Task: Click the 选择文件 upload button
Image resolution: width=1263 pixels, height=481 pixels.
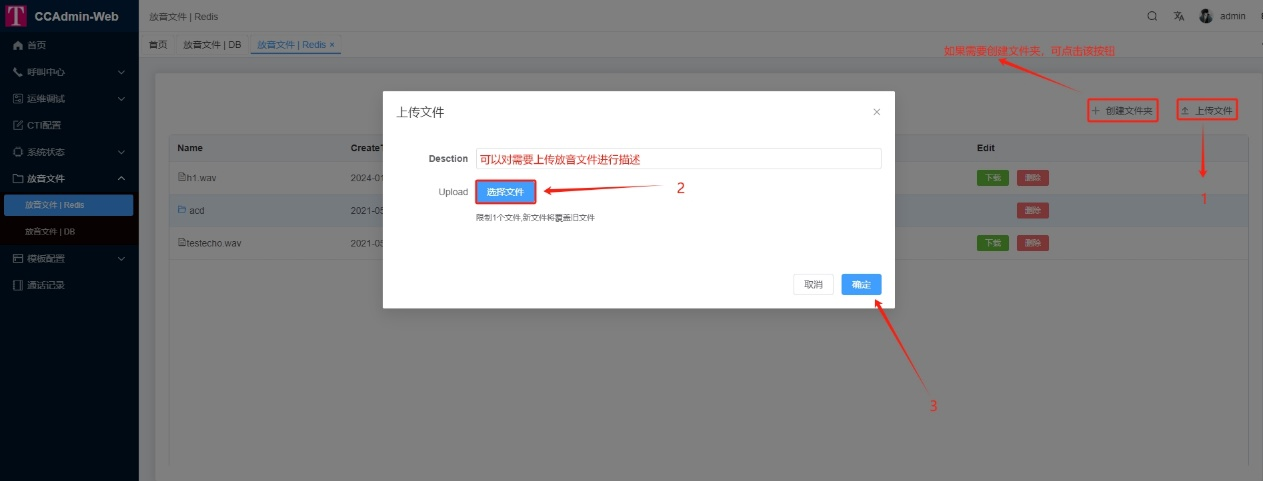Action: click(x=505, y=191)
